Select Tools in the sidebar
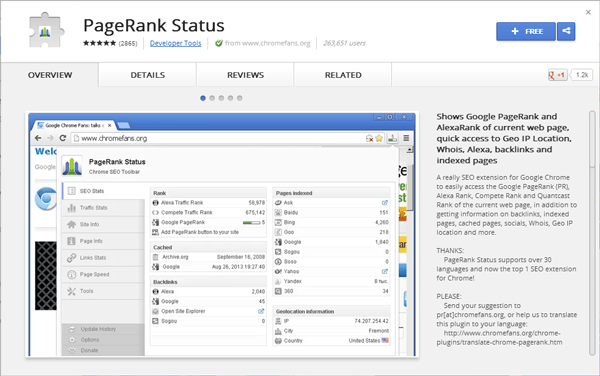The image size is (600, 376). 103,291
